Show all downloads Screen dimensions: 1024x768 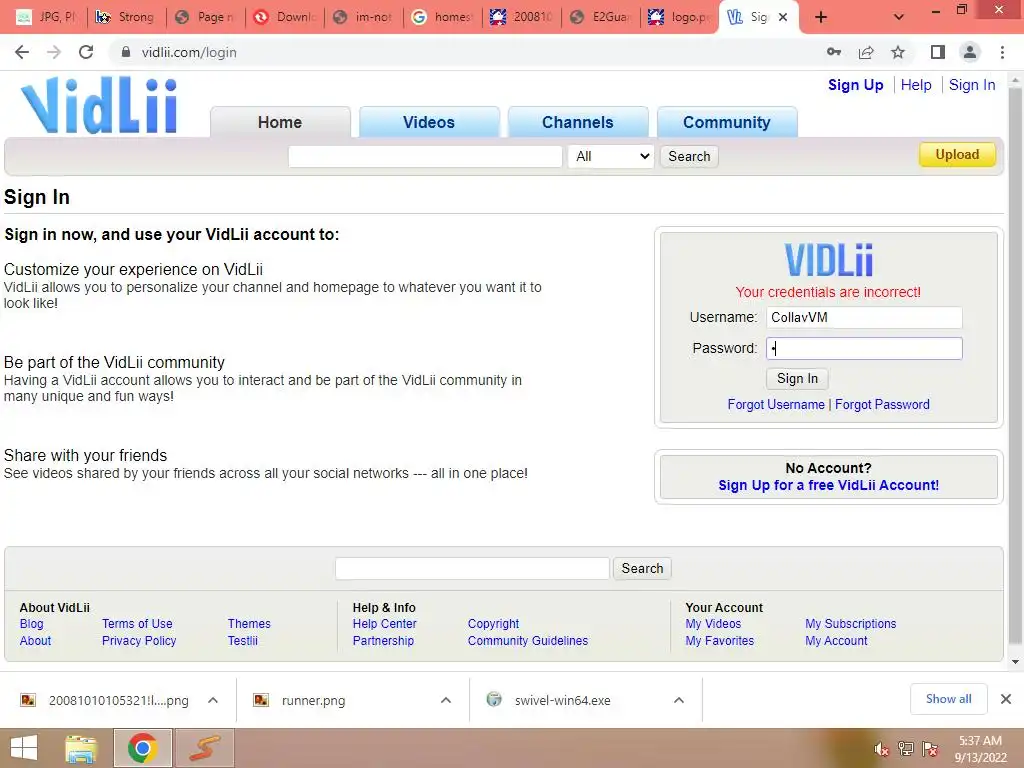click(948, 699)
